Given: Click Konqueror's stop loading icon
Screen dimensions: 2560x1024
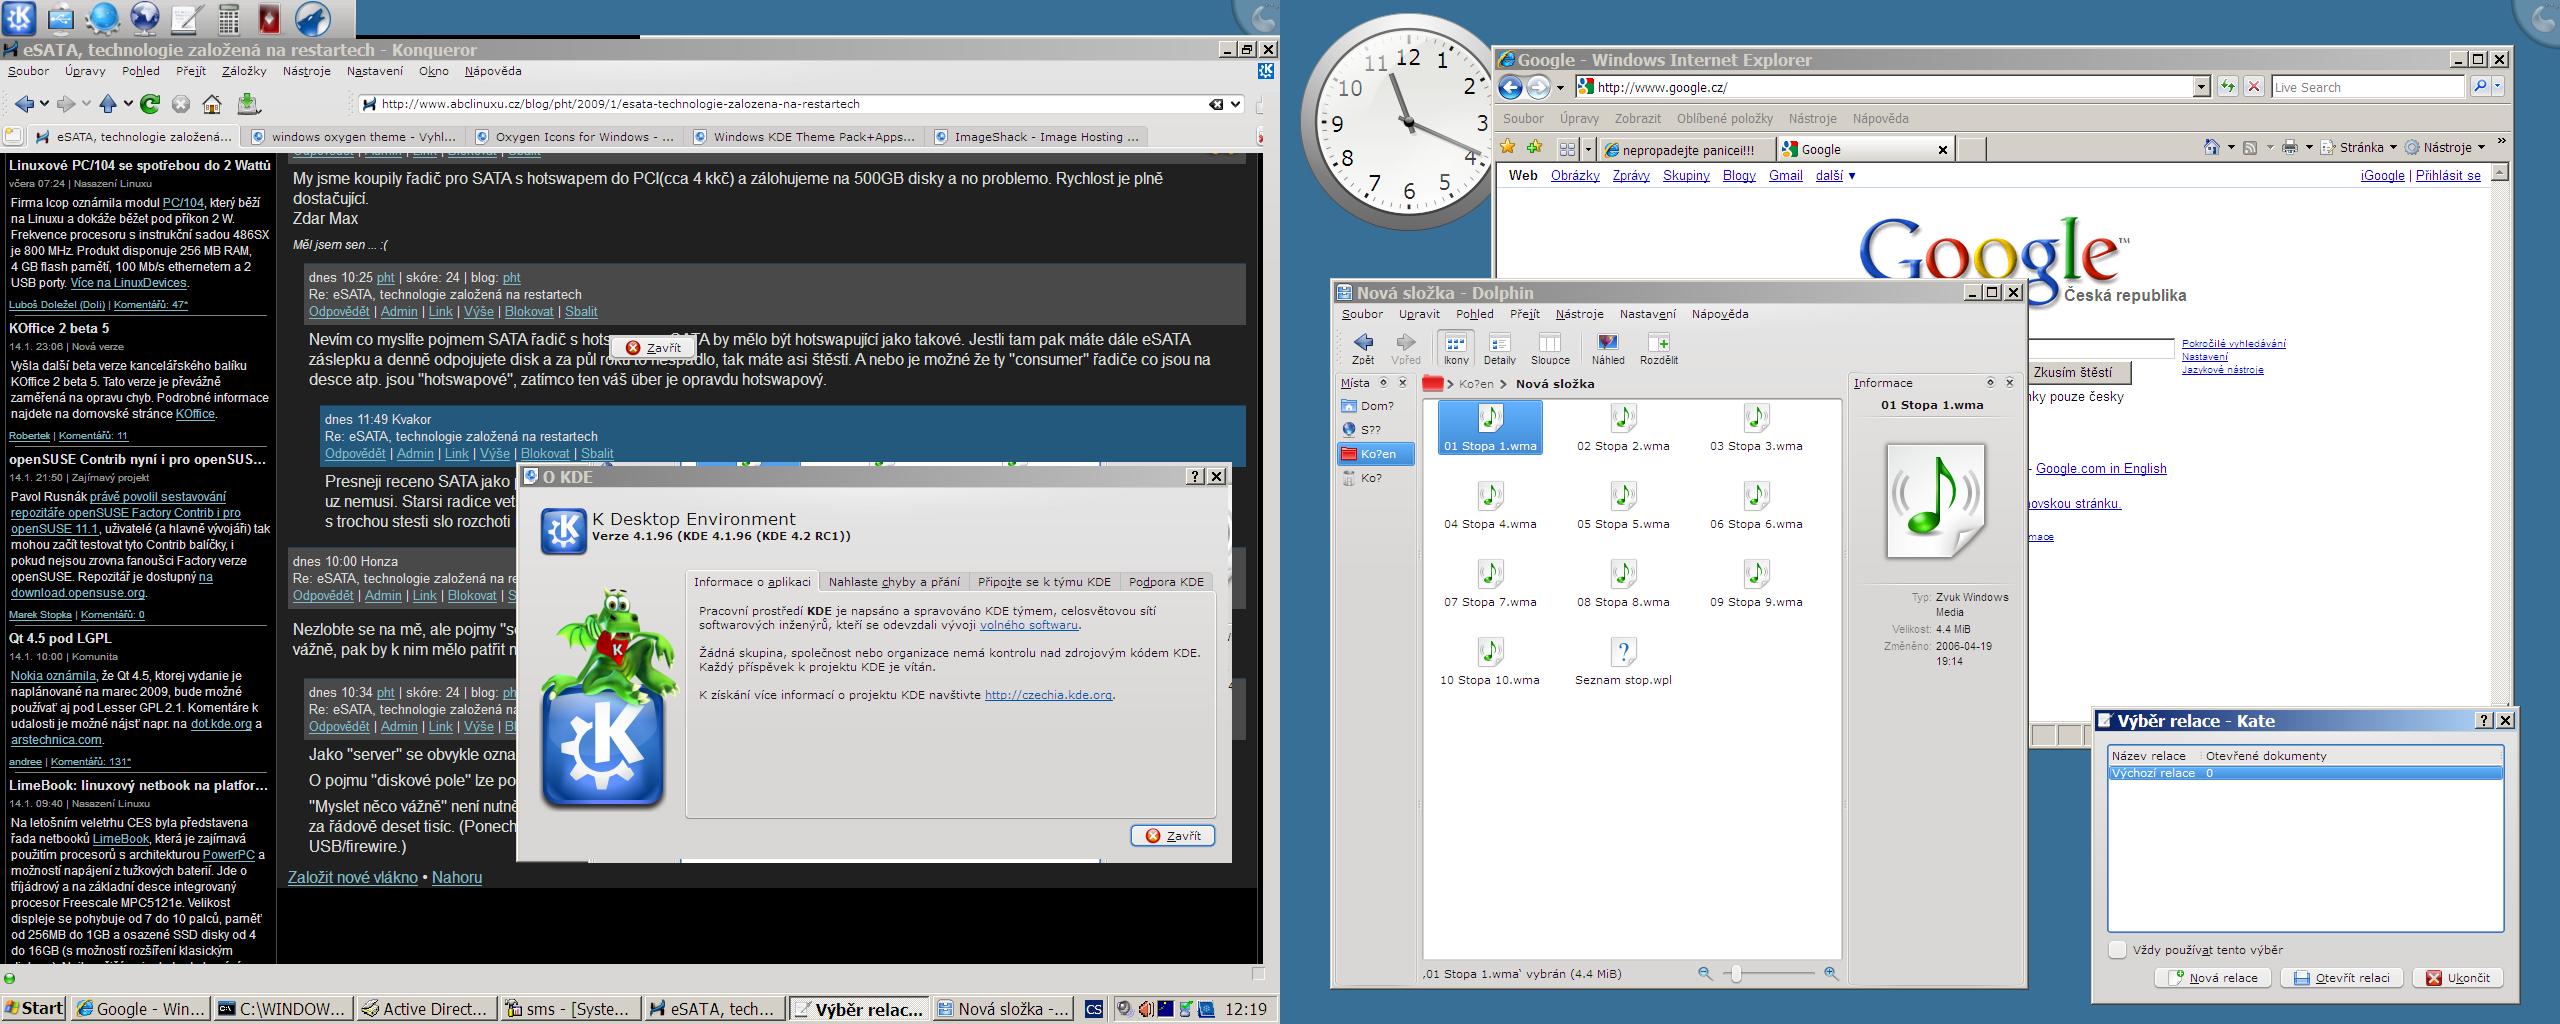Looking at the screenshot, I should pyautogui.click(x=181, y=103).
